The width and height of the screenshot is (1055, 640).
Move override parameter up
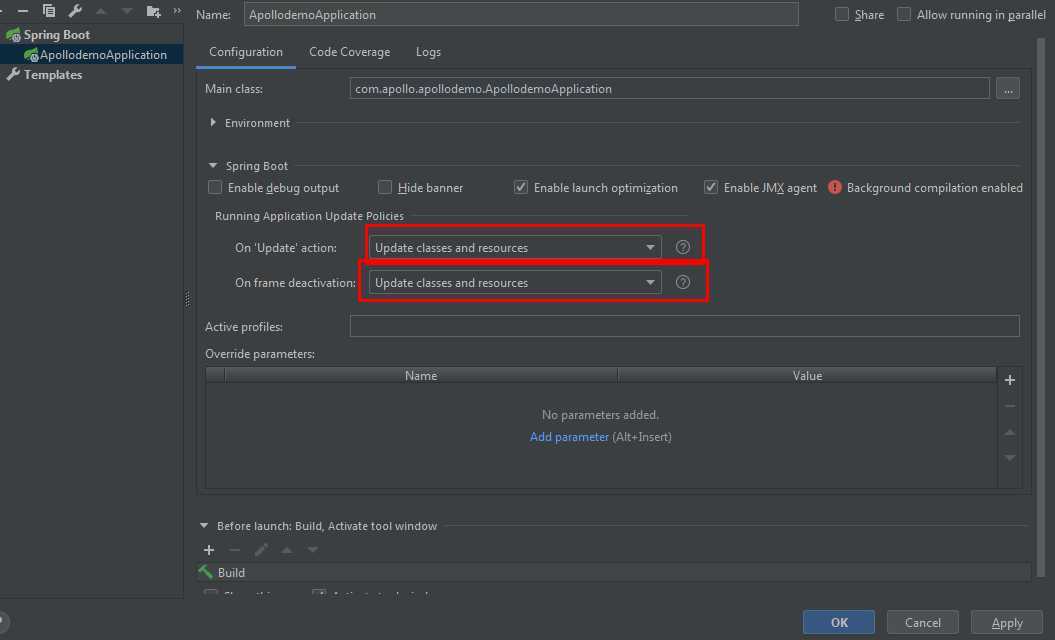tap(1009, 432)
